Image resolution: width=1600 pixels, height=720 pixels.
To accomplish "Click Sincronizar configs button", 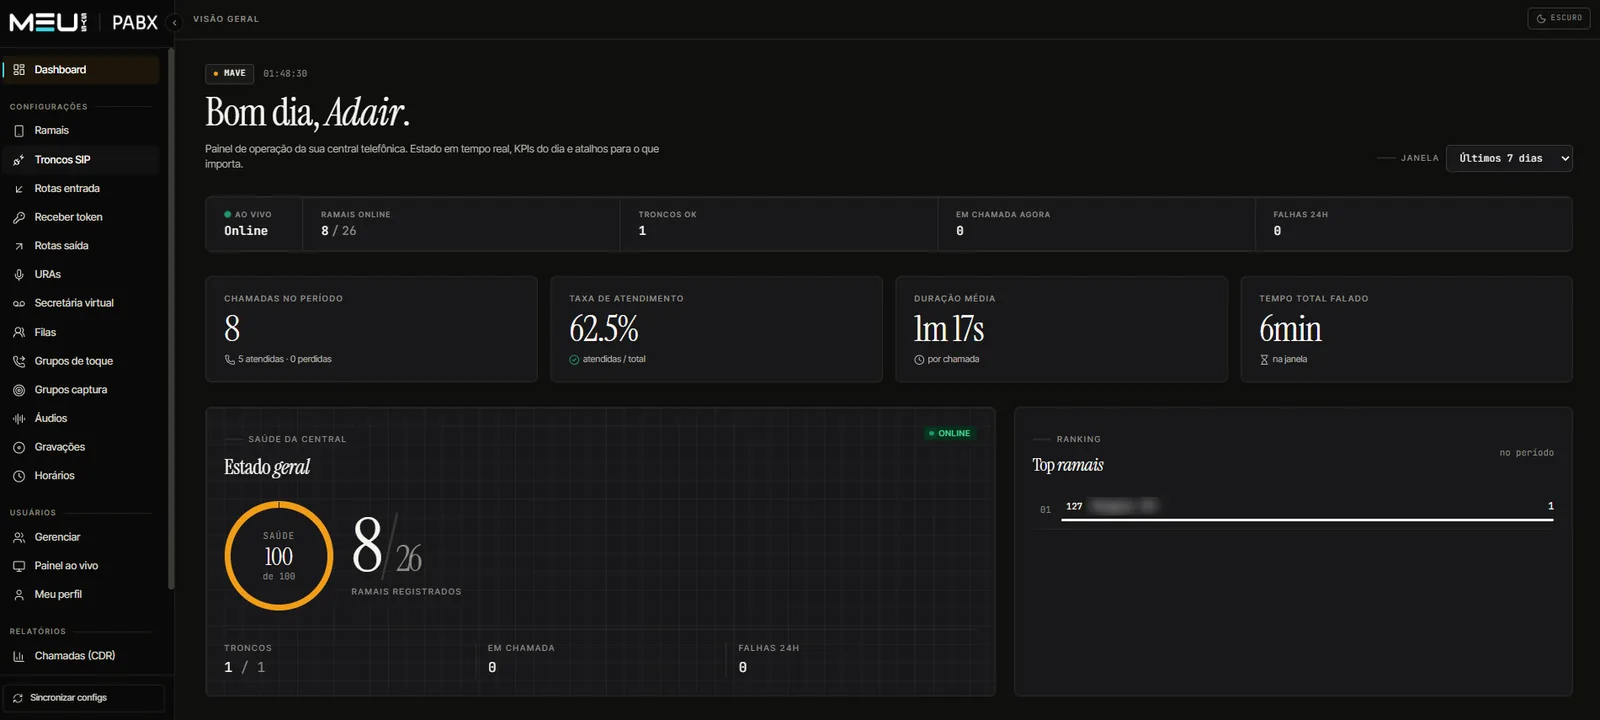I will (x=84, y=698).
